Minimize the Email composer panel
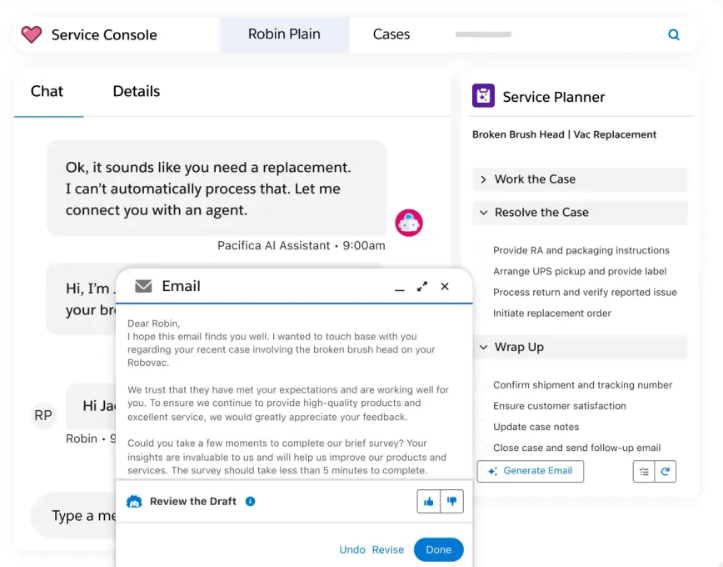Viewport: 723px width, 567px height. click(399, 289)
